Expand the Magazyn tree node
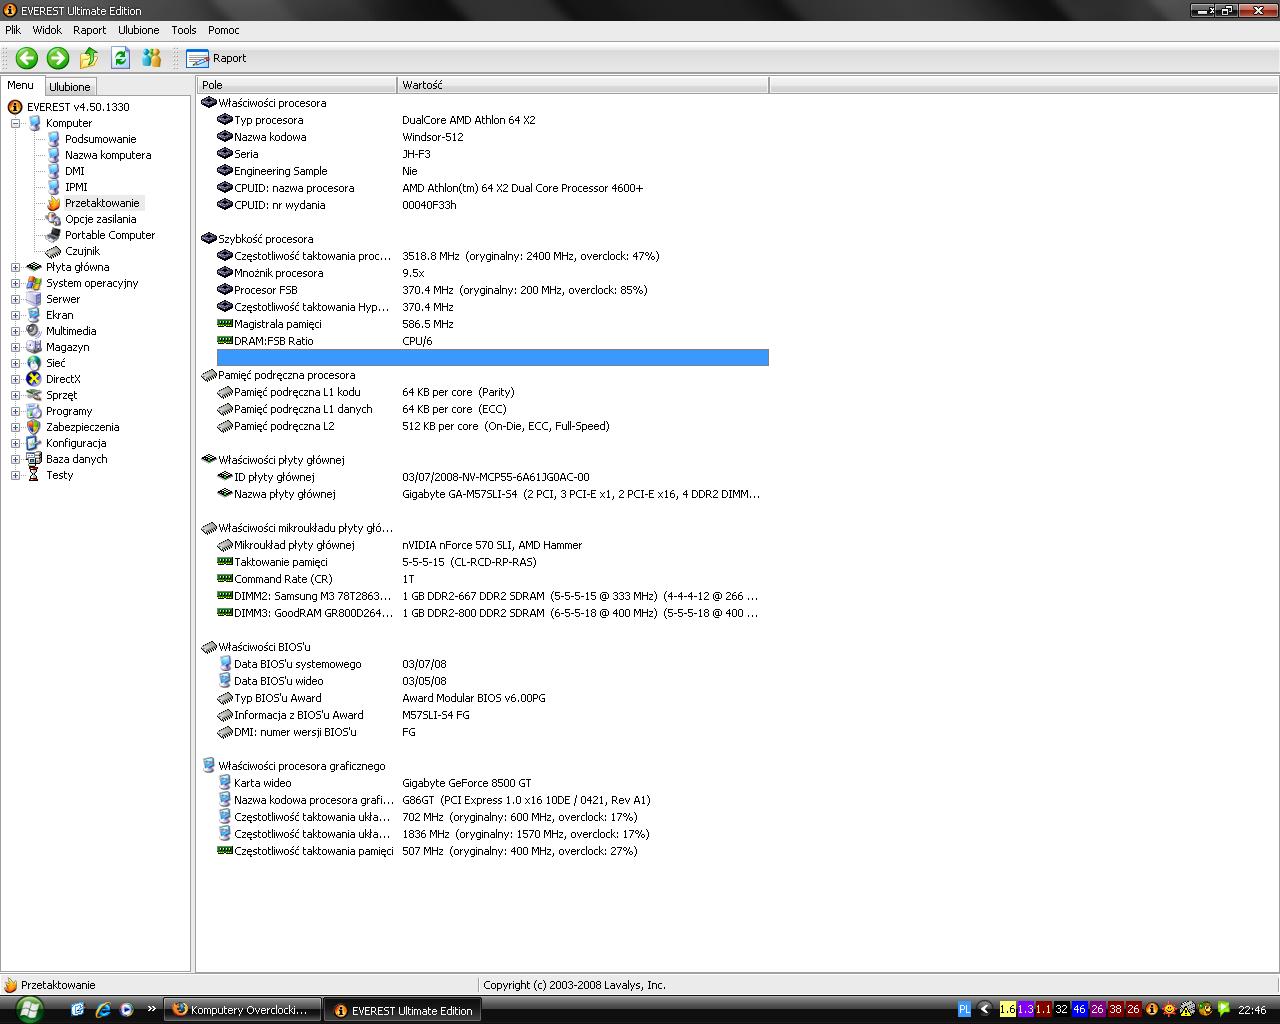 (15, 347)
